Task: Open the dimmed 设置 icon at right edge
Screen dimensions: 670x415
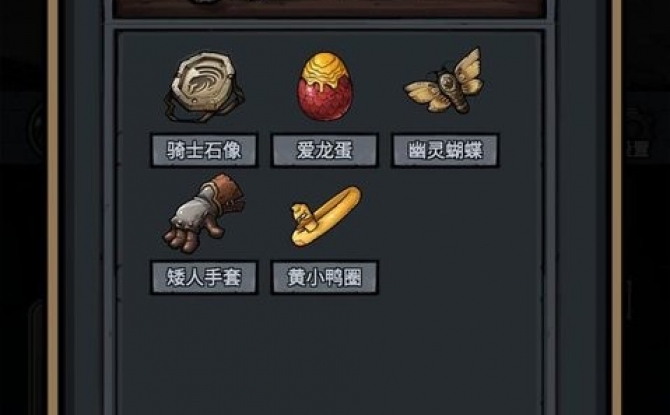Action: (638, 130)
